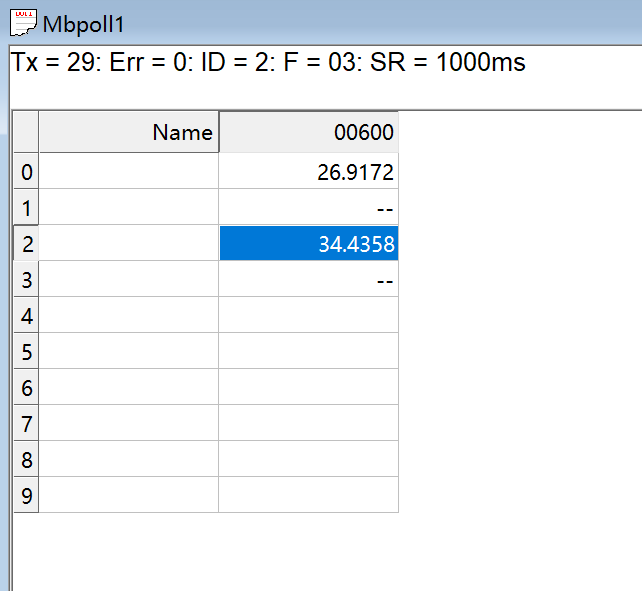Click the '--' value cell in row 3
The image size is (642, 591).
point(308,280)
